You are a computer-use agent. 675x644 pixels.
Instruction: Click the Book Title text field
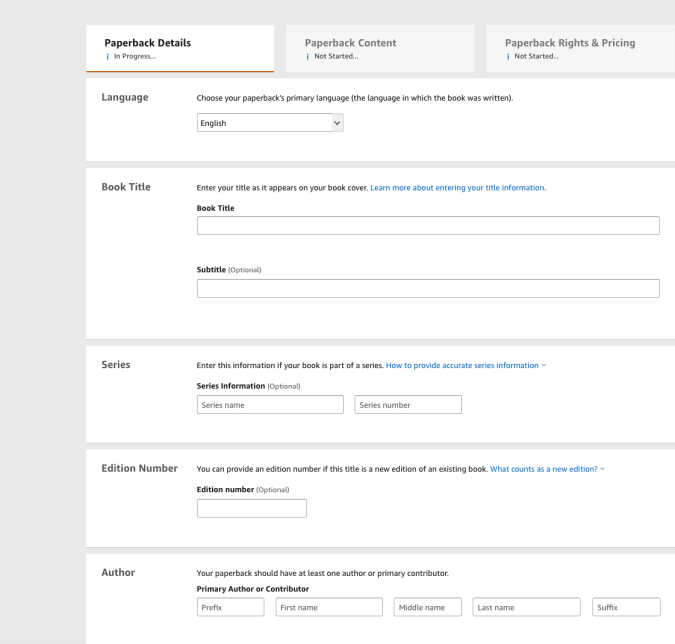click(x=428, y=226)
